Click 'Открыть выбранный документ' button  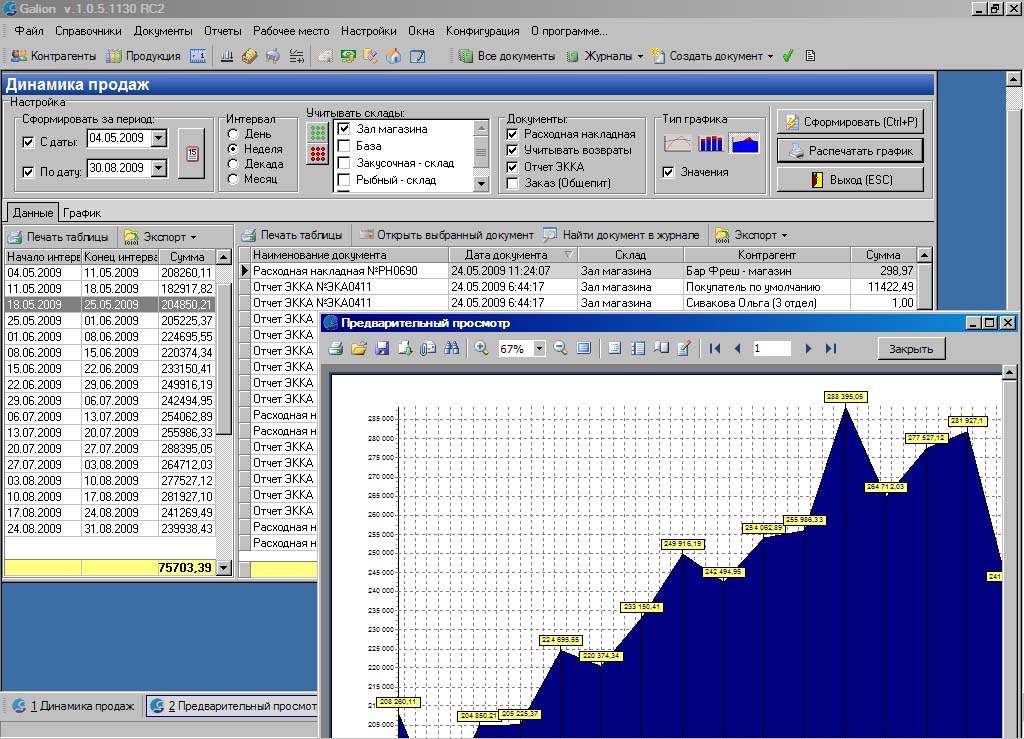pyautogui.click(x=446, y=235)
